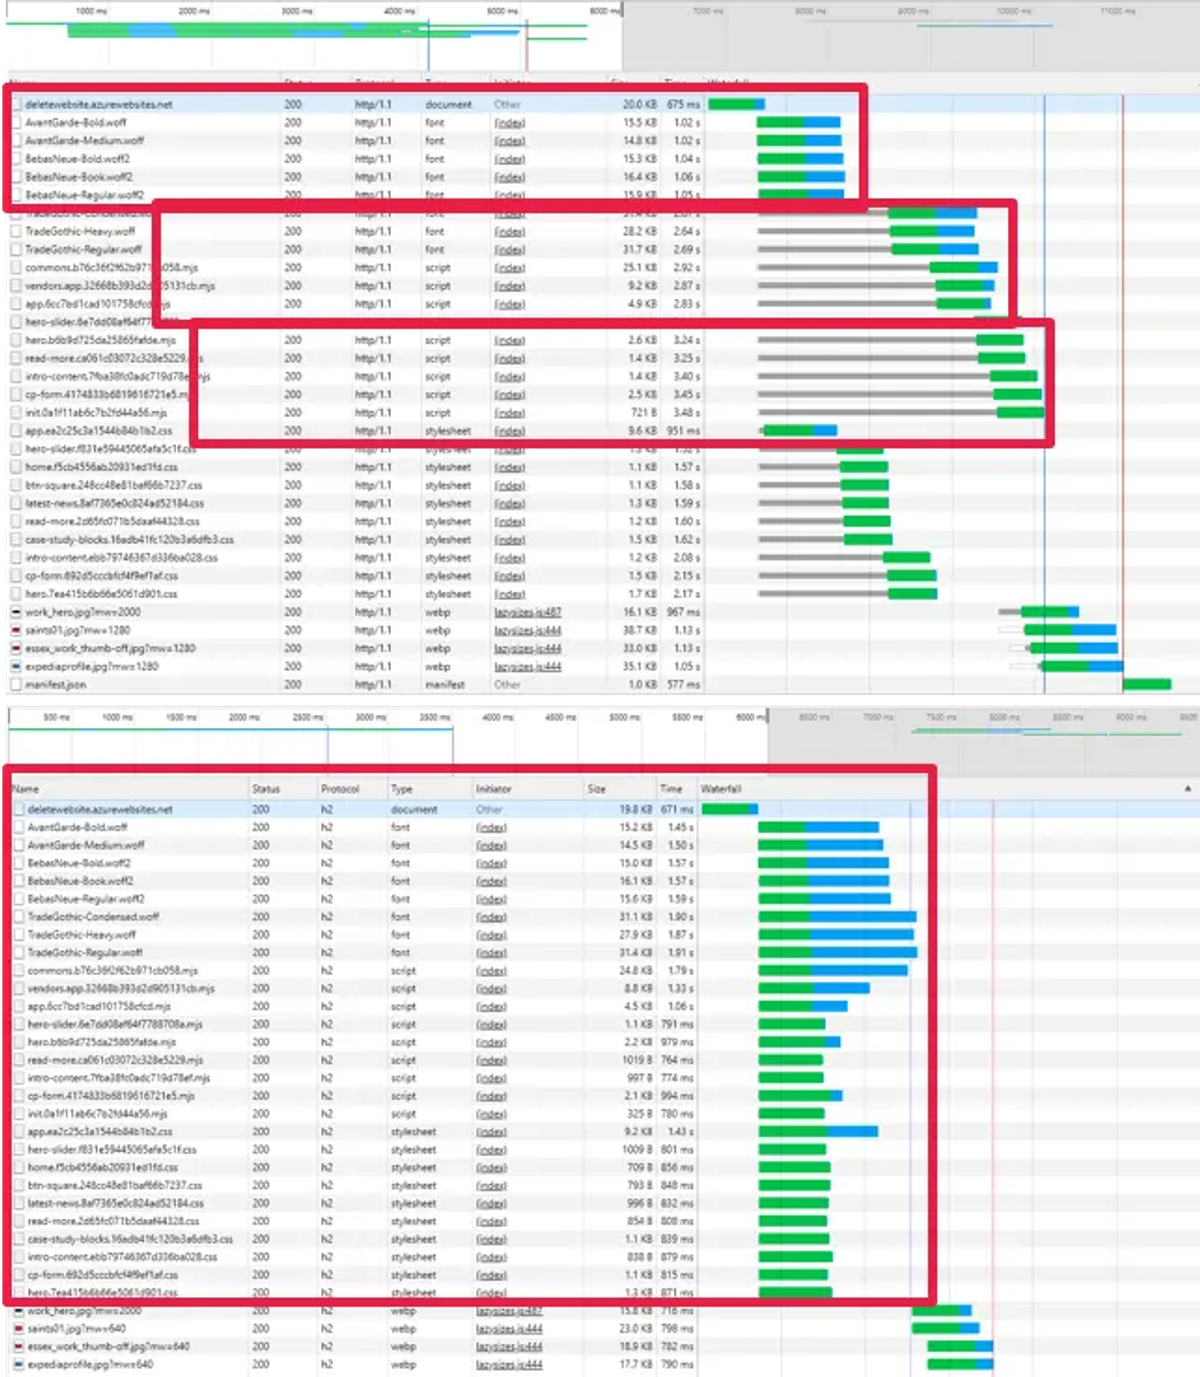Click file icon beside home.f5cb4556ab20931ed1fd.css in h2 panel
1200x1377 pixels.
(19, 1167)
